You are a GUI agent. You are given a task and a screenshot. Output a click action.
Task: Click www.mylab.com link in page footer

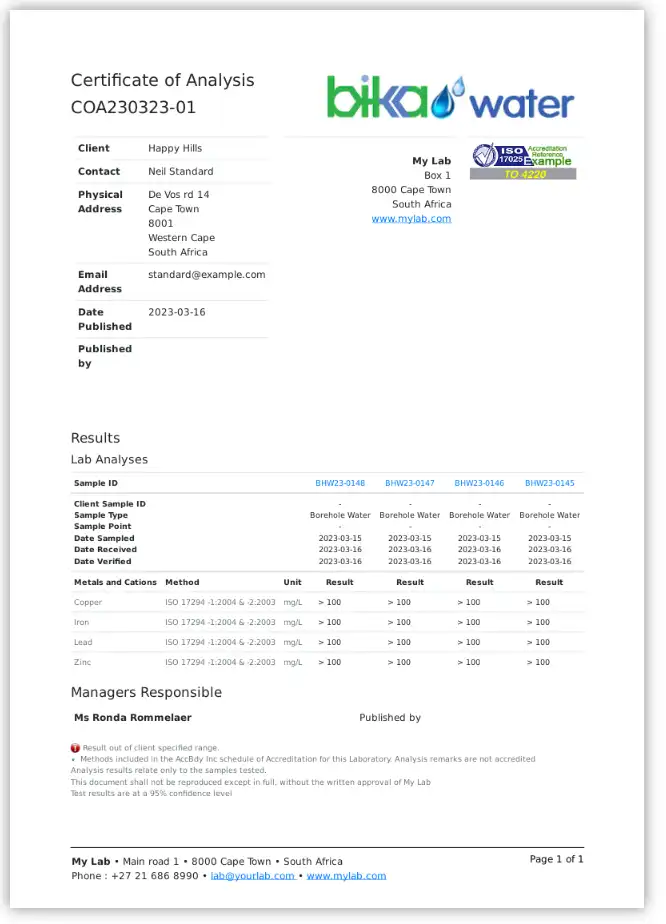tap(347, 876)
